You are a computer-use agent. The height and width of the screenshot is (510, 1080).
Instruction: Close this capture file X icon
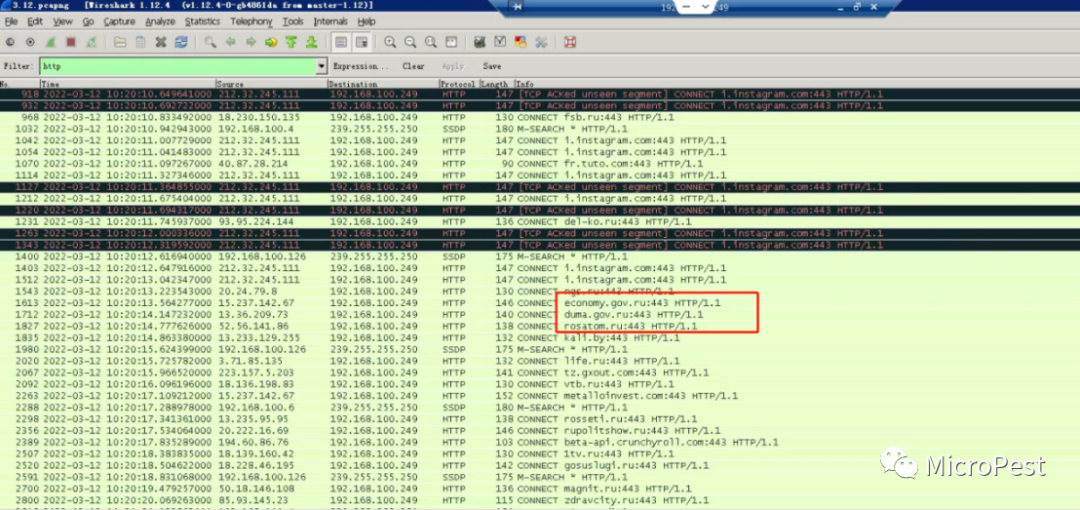(160, 43)
